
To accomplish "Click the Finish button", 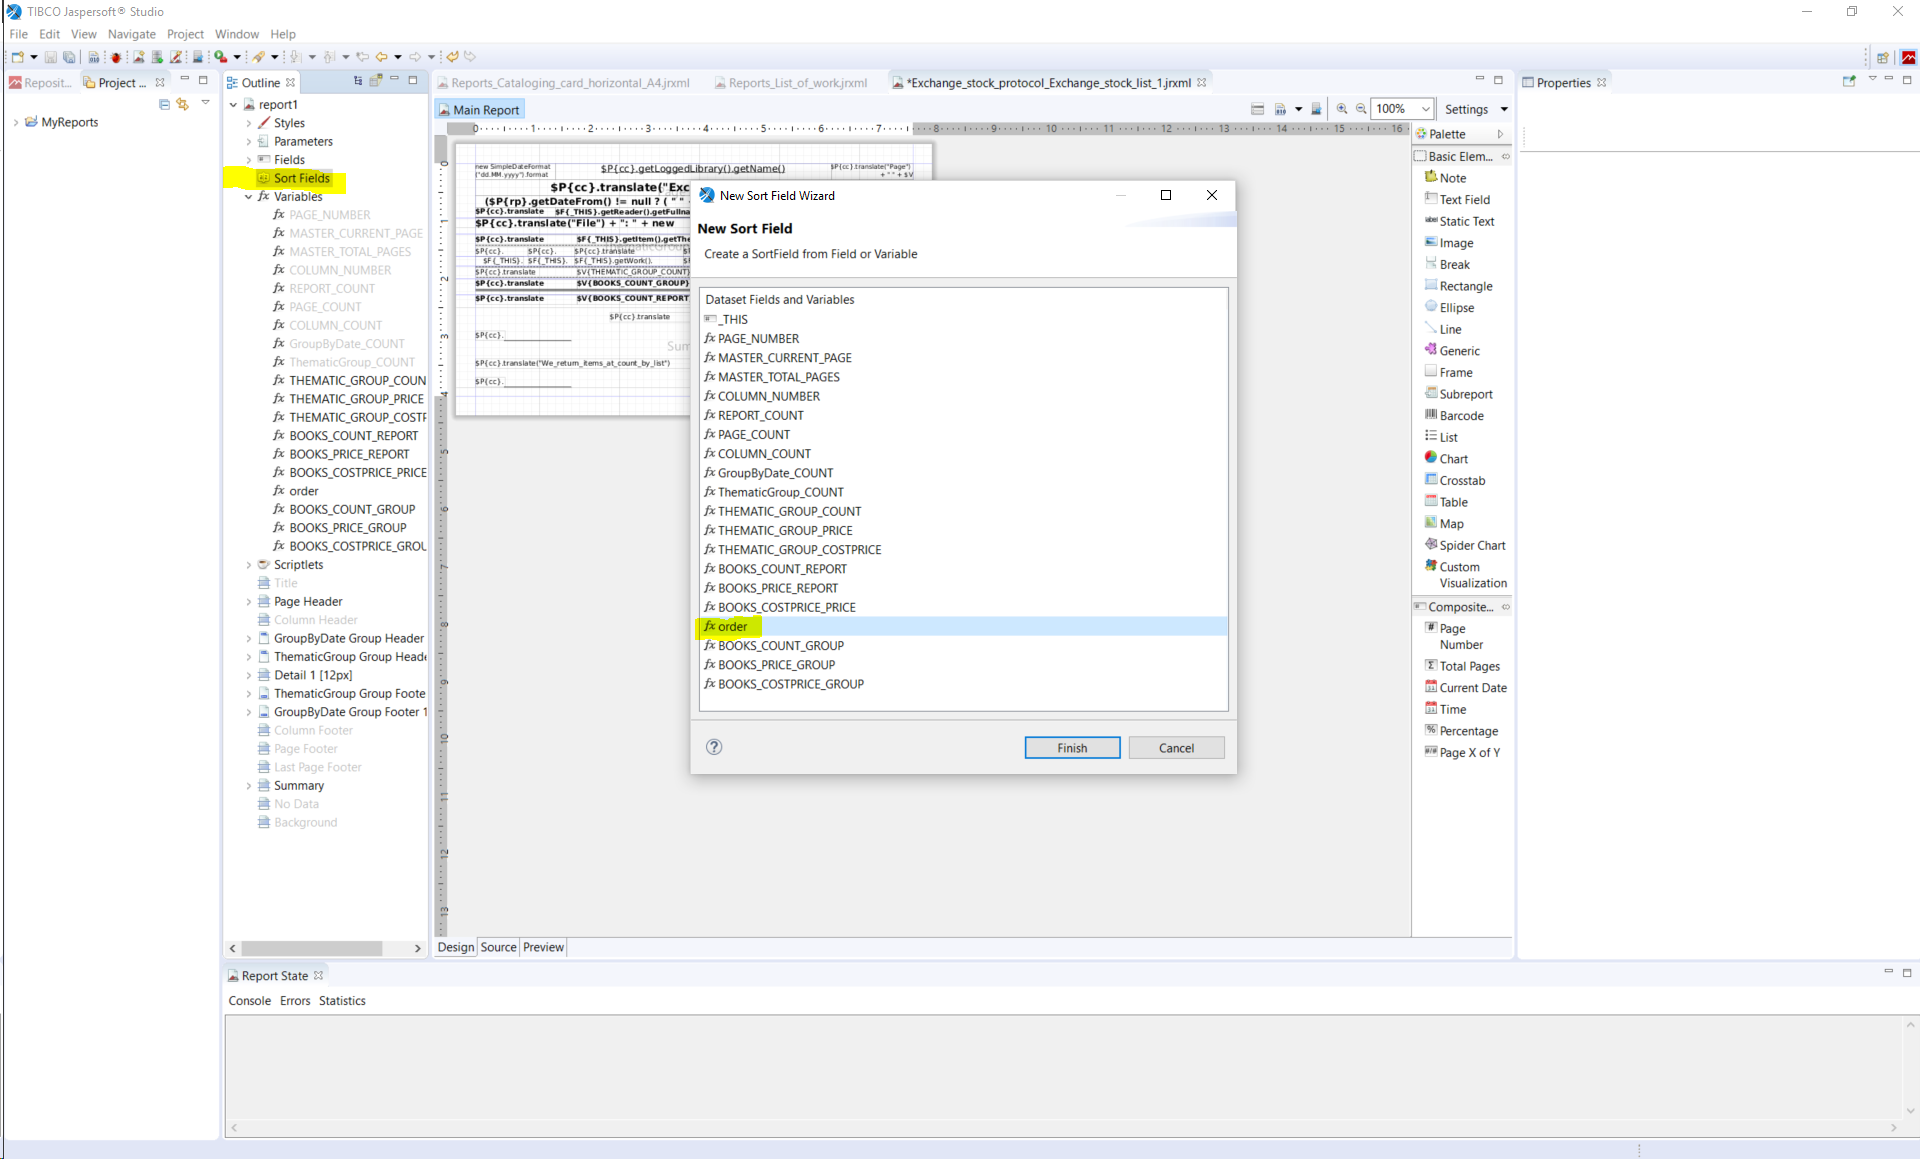I will pyautogui.click(x=1071, y=748).
